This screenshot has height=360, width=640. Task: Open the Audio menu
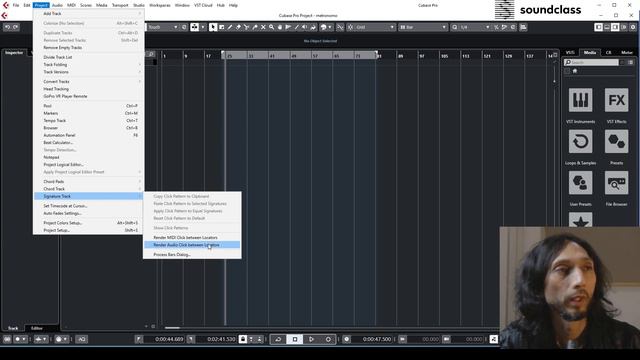click(x=57, y=5)
